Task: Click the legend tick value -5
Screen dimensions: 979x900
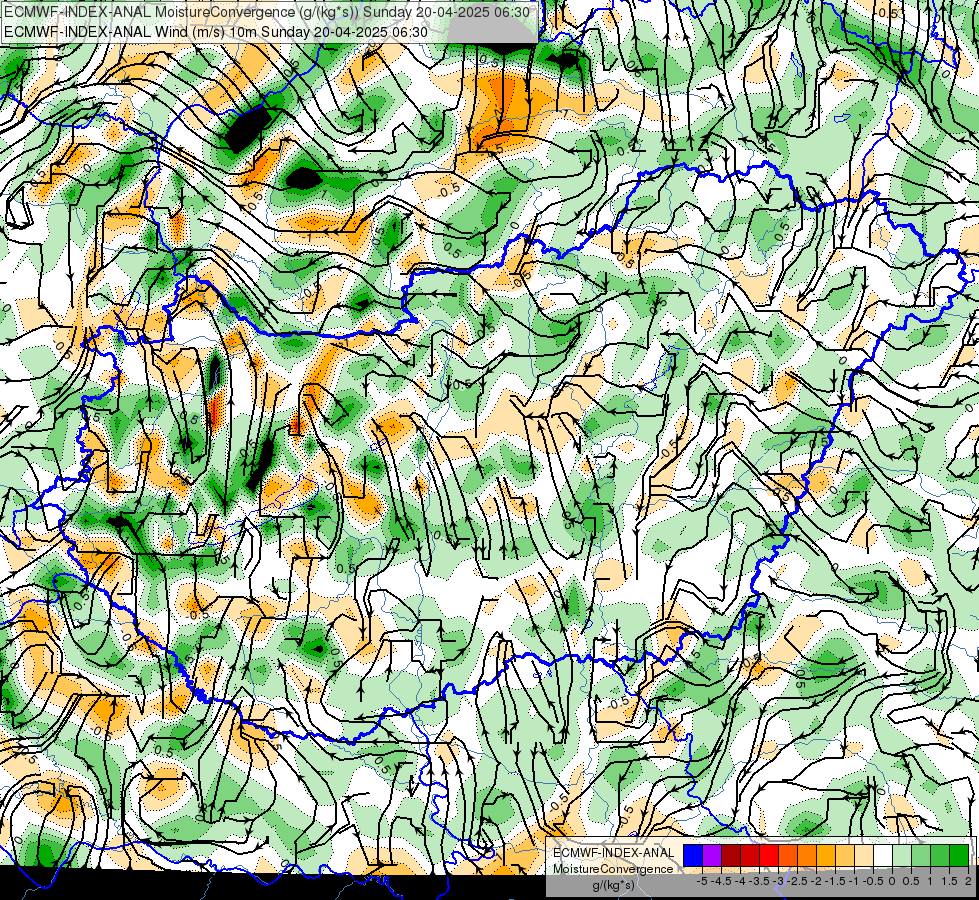Action: point(702,881)
